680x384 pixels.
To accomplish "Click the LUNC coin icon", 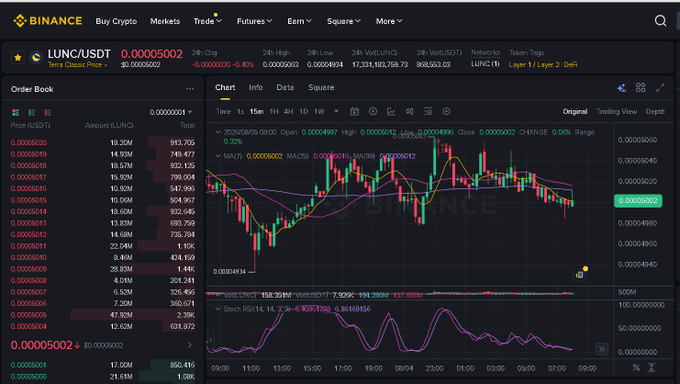I will (36, 57).
